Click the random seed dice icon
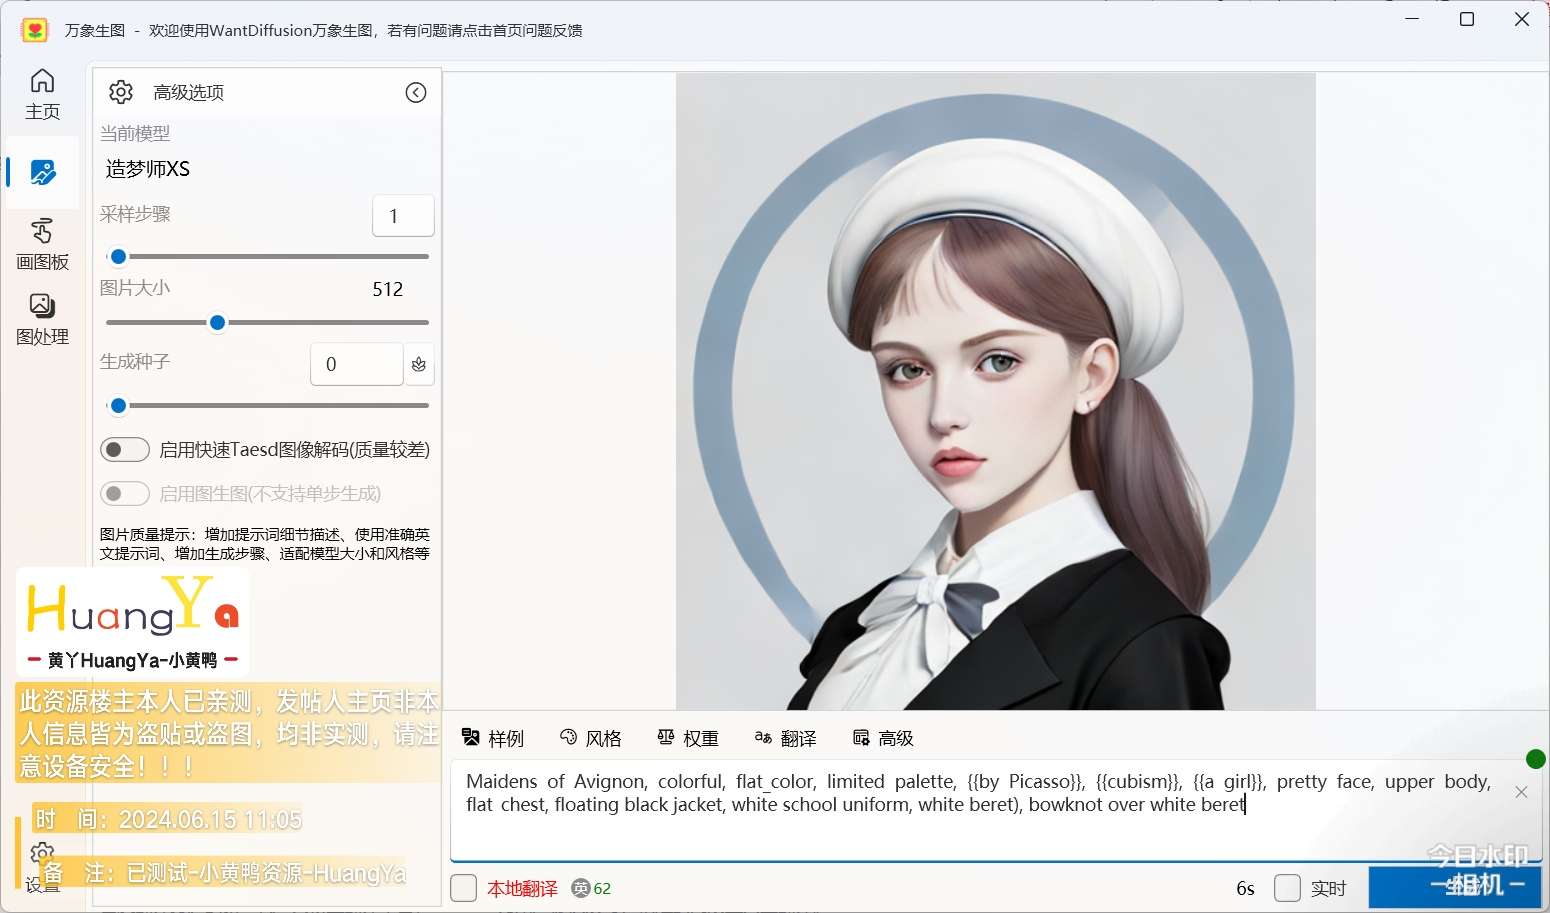This screenshot has height=913, width=1550. pos(419,365)
